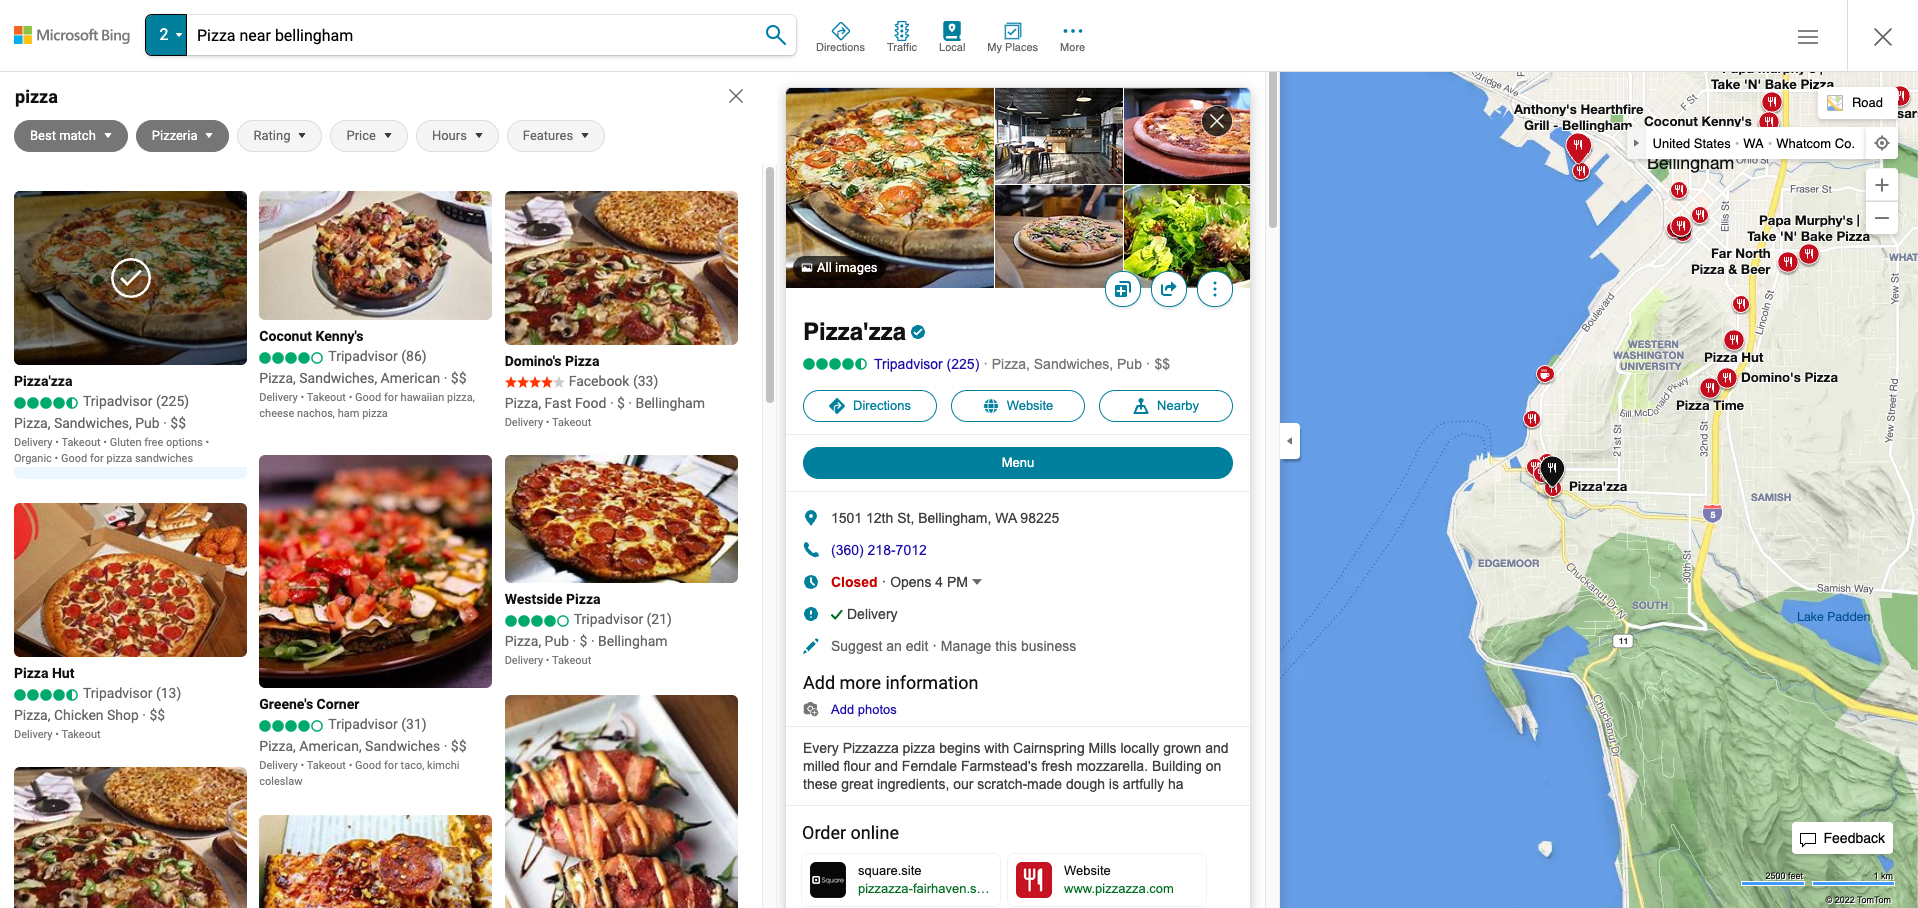Get Directions to Pizza'zza
Viewport: 1918px width, 908px height.
pos(870,406)
